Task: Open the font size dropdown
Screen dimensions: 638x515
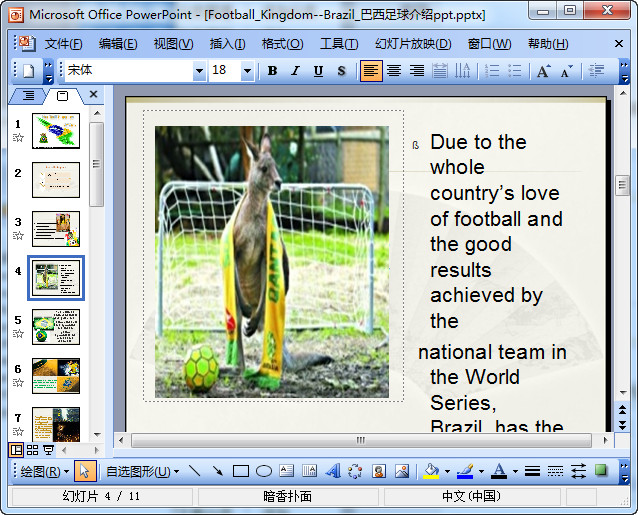Action: tap(247, 71)
